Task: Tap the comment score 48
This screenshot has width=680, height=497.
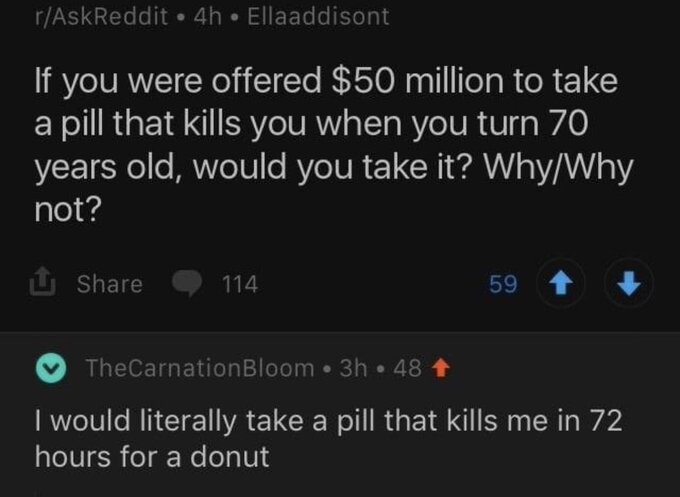Action: click(407, 369)
